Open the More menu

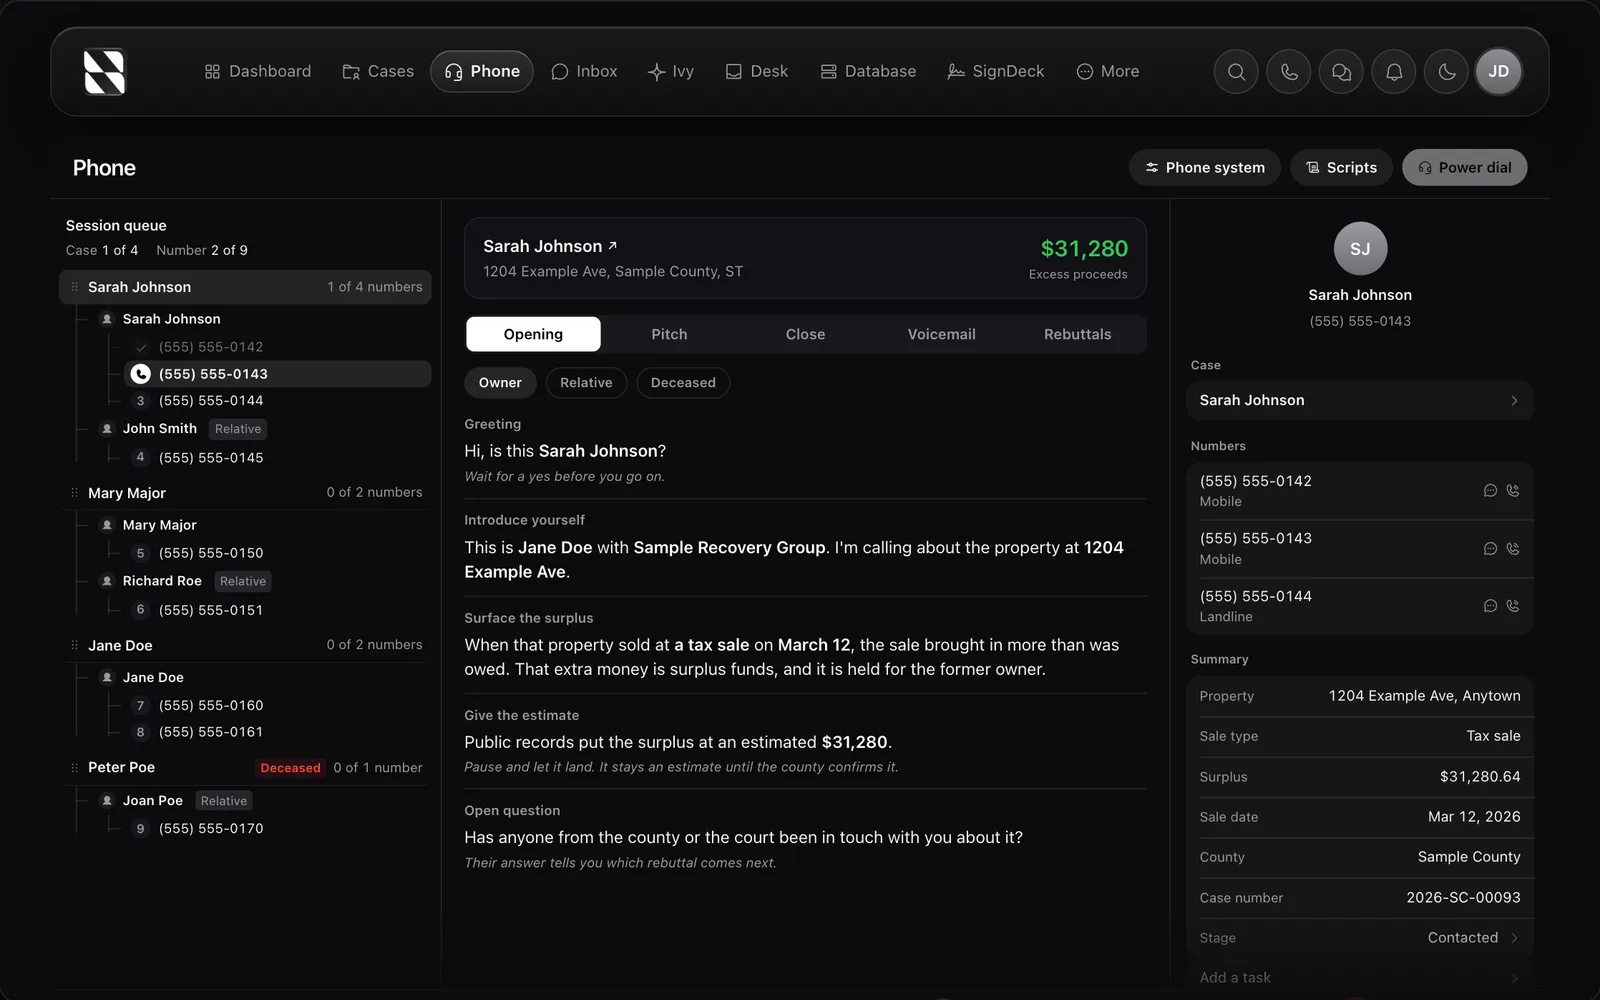1108,72
